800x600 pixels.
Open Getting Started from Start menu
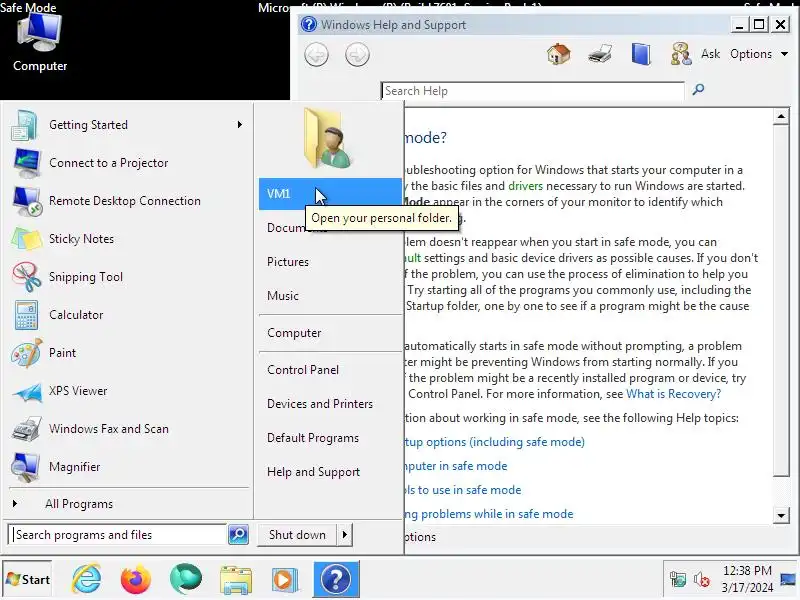127,125
